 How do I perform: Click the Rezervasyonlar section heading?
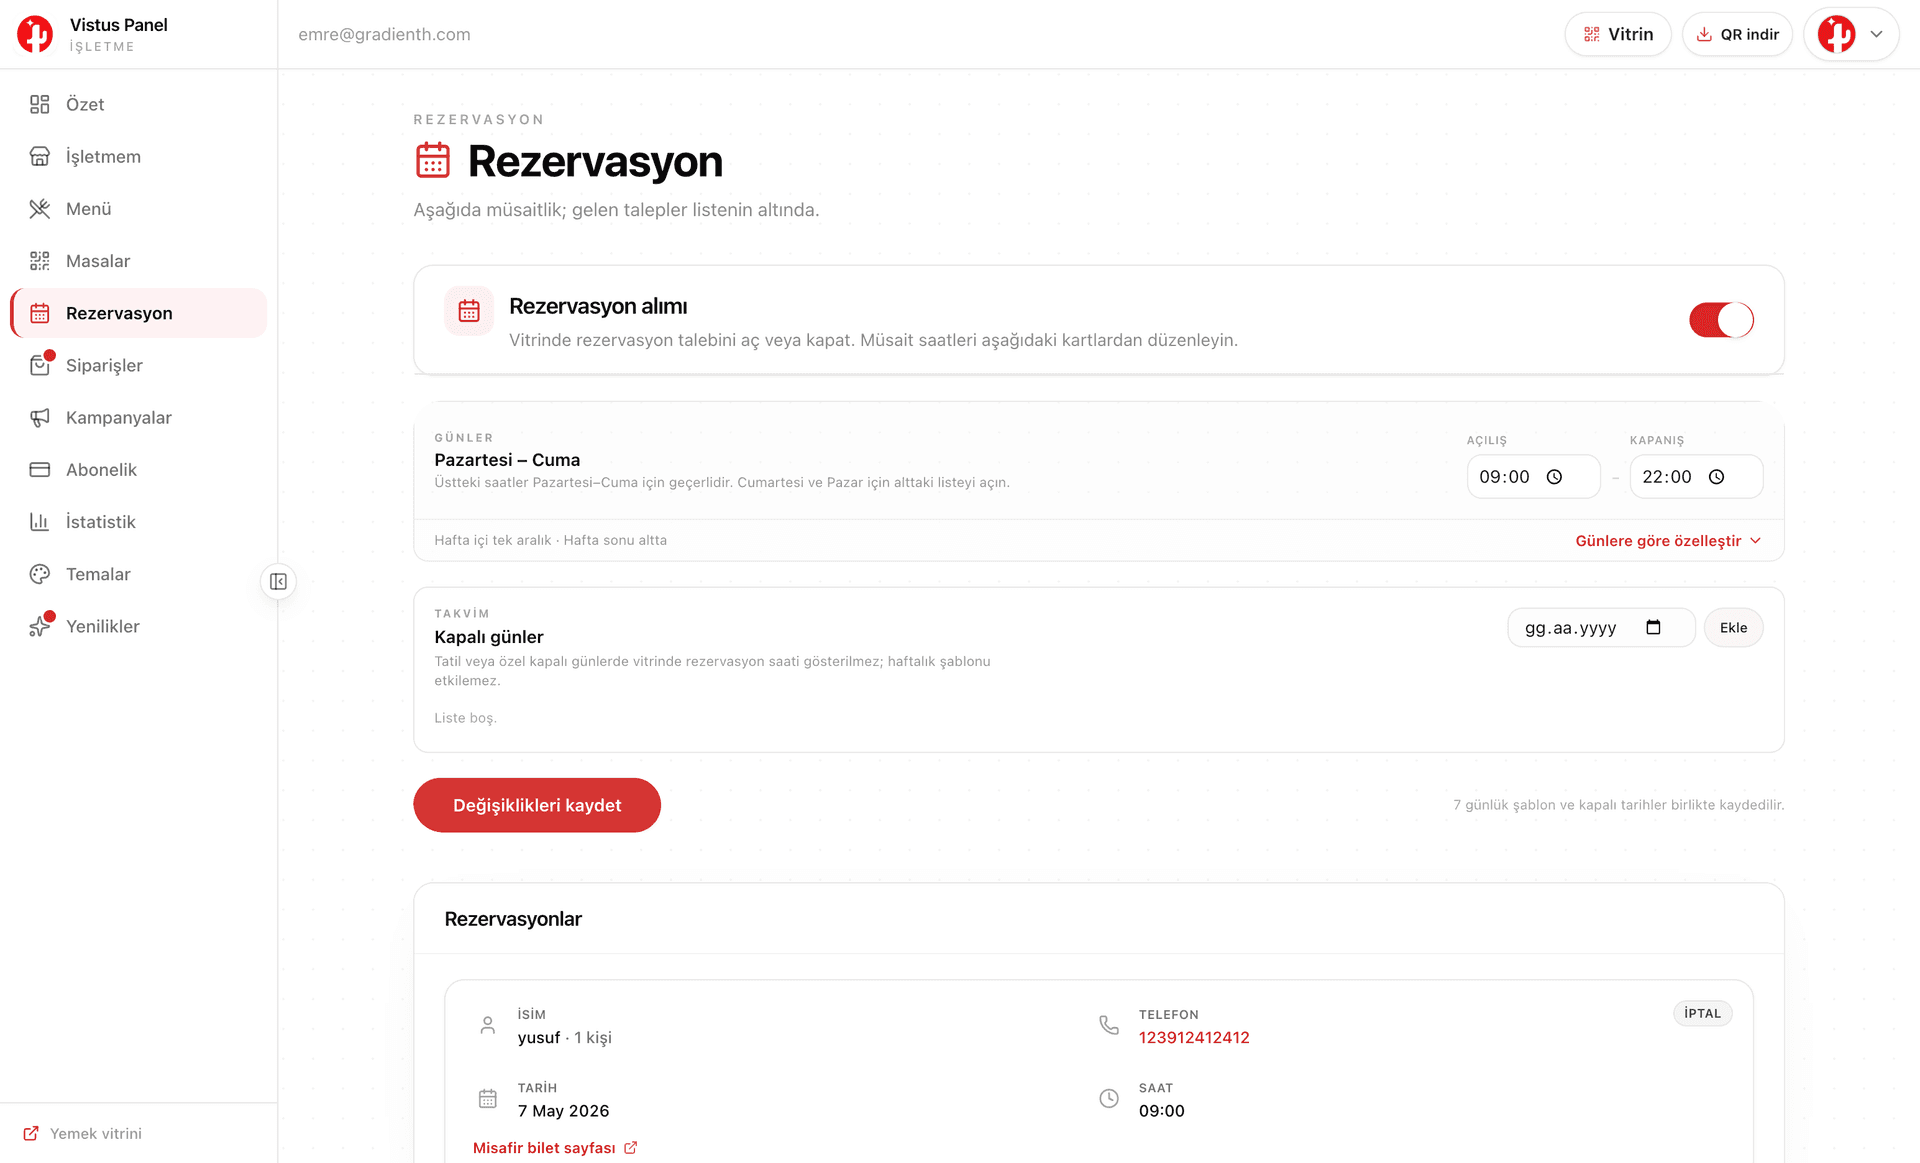[513, 919]
